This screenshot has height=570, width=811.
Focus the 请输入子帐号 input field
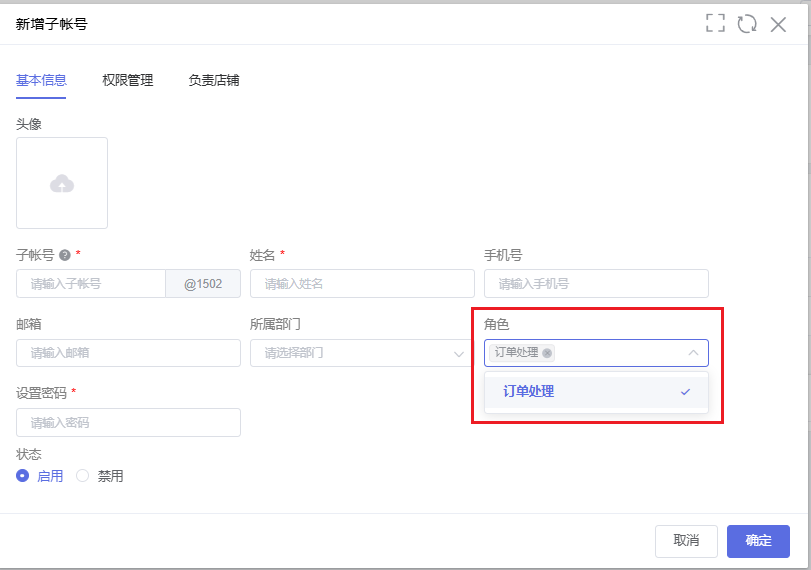(91, 283)
